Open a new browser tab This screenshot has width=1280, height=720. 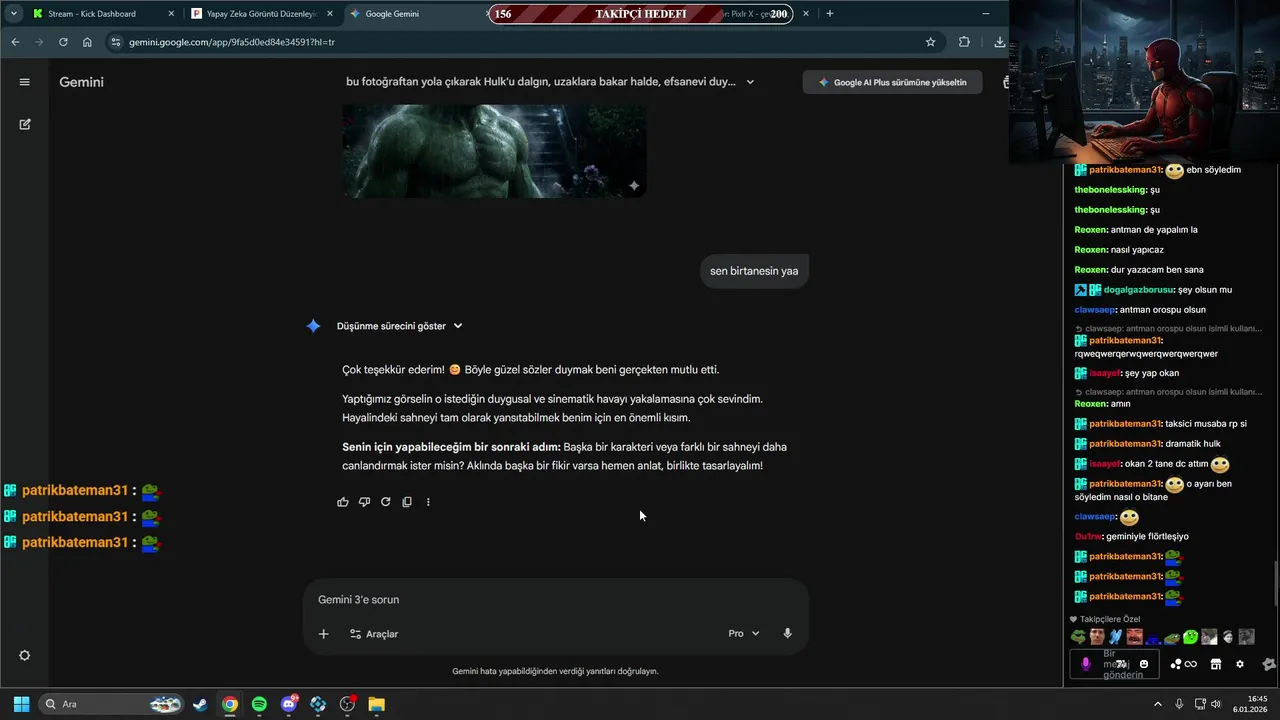(x=829, y=13)
